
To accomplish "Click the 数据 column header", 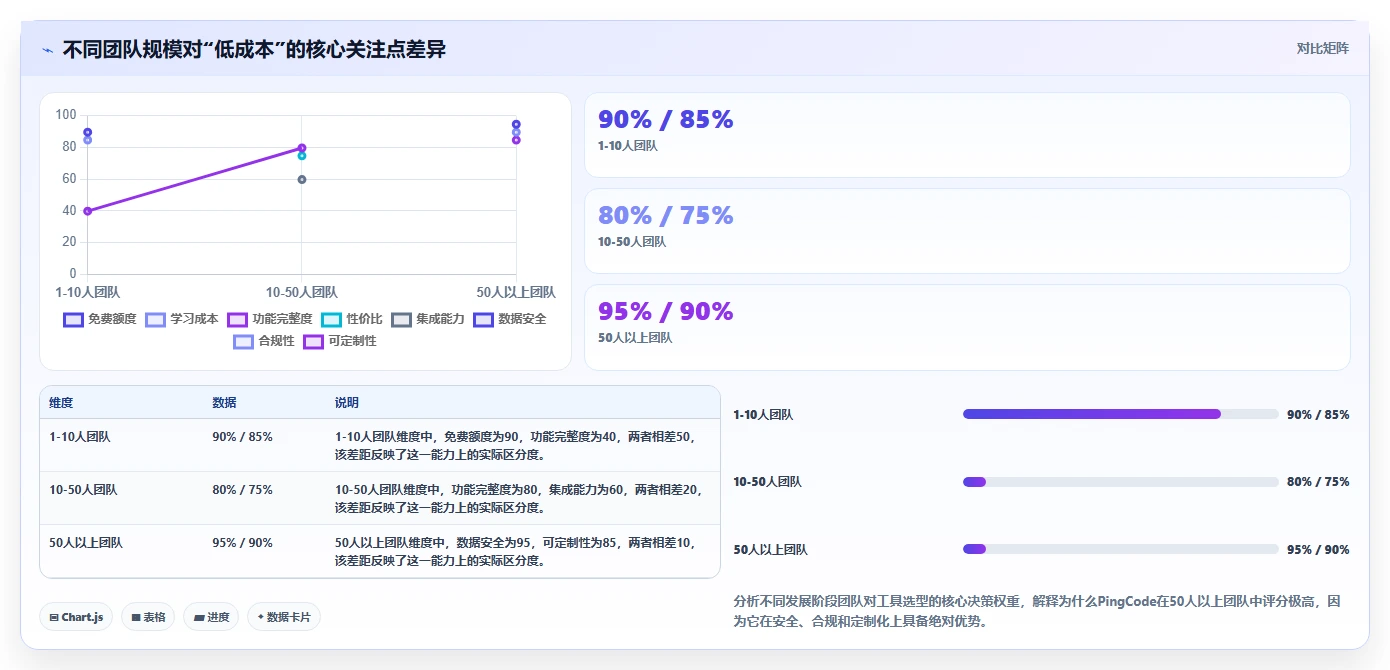I will [x=224, y=402].
